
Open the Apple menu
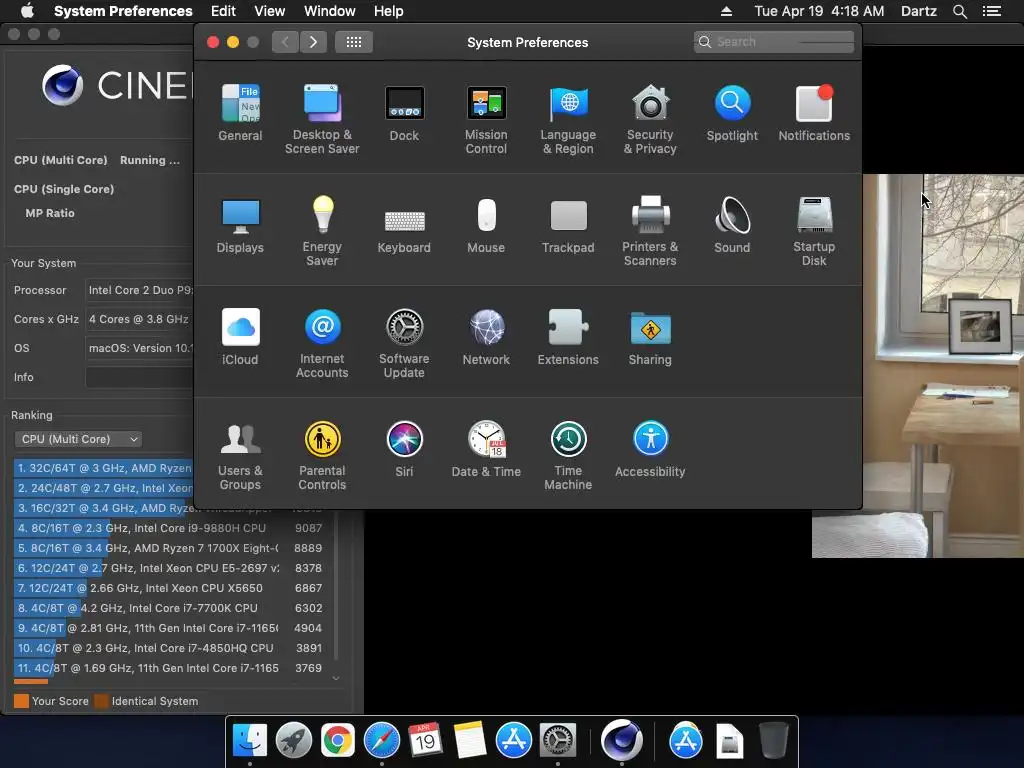click(27, 11)
